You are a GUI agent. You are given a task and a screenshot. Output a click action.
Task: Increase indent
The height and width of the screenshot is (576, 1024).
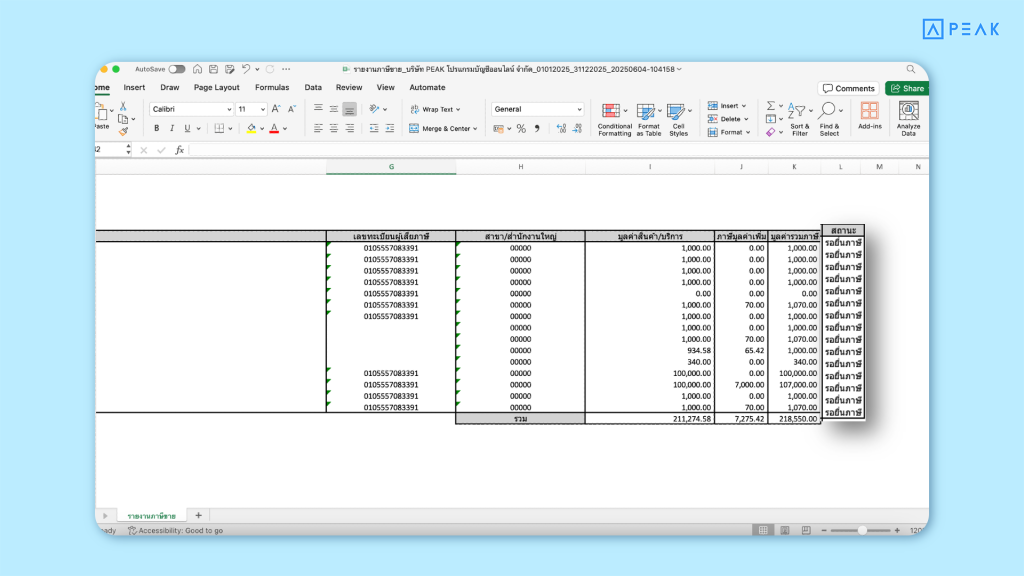(x=390, y=129)
